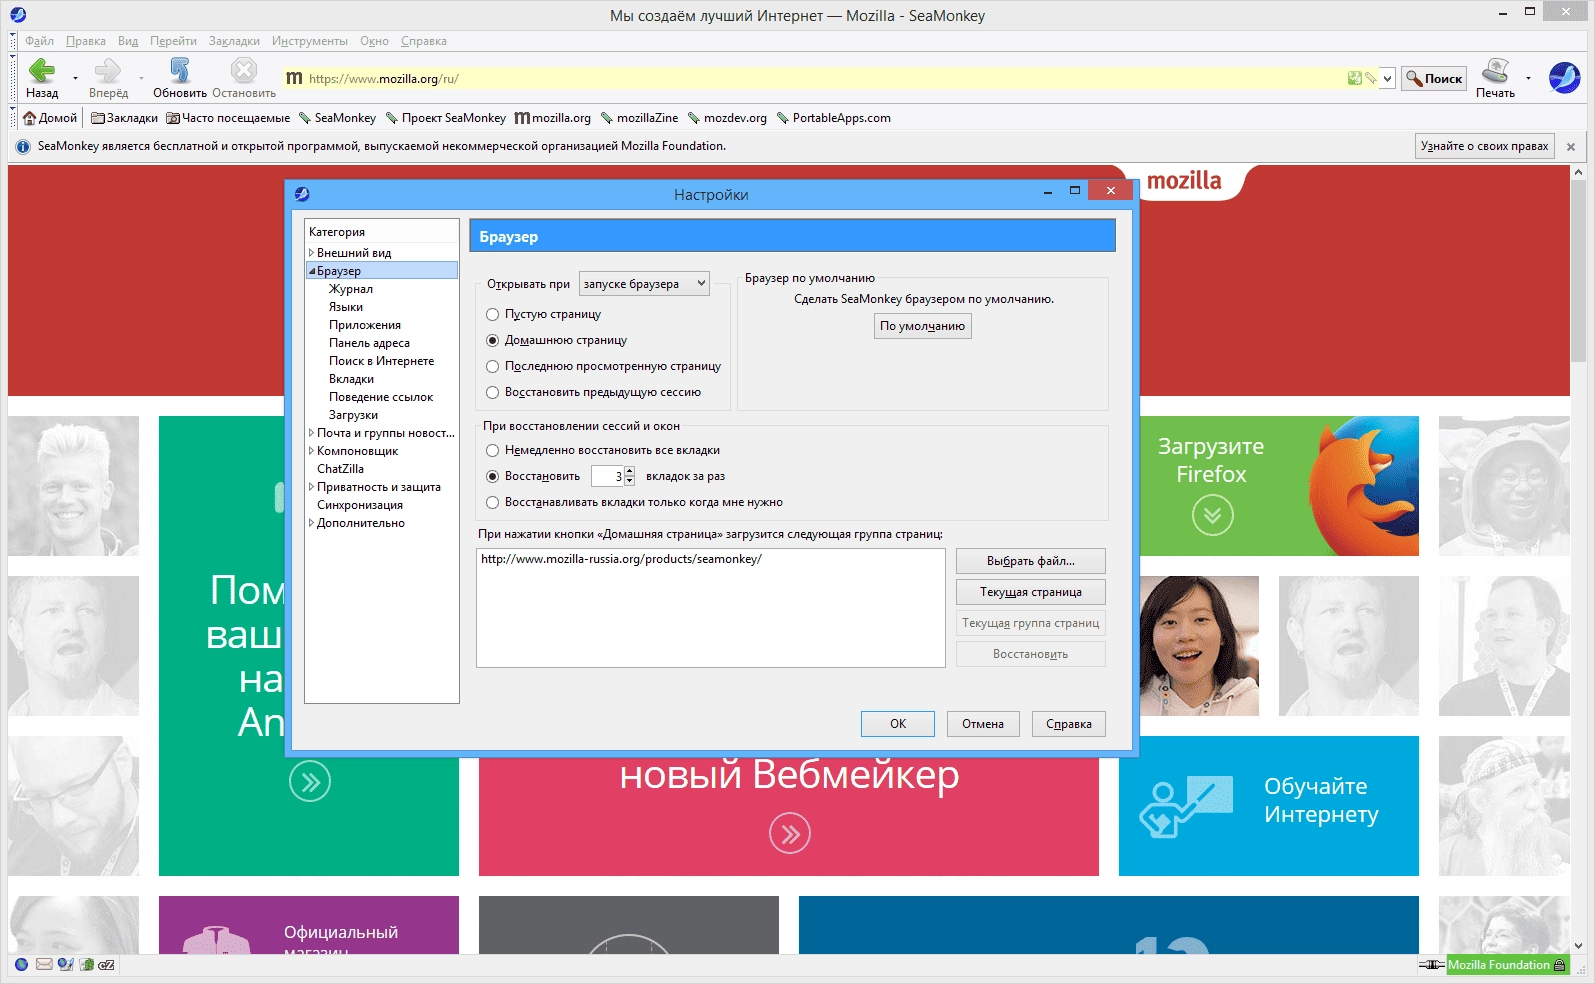Viewport: 1595px width, 984px height.
Task: Click the offline/online connection icon in status bar
Action: 1432,965
